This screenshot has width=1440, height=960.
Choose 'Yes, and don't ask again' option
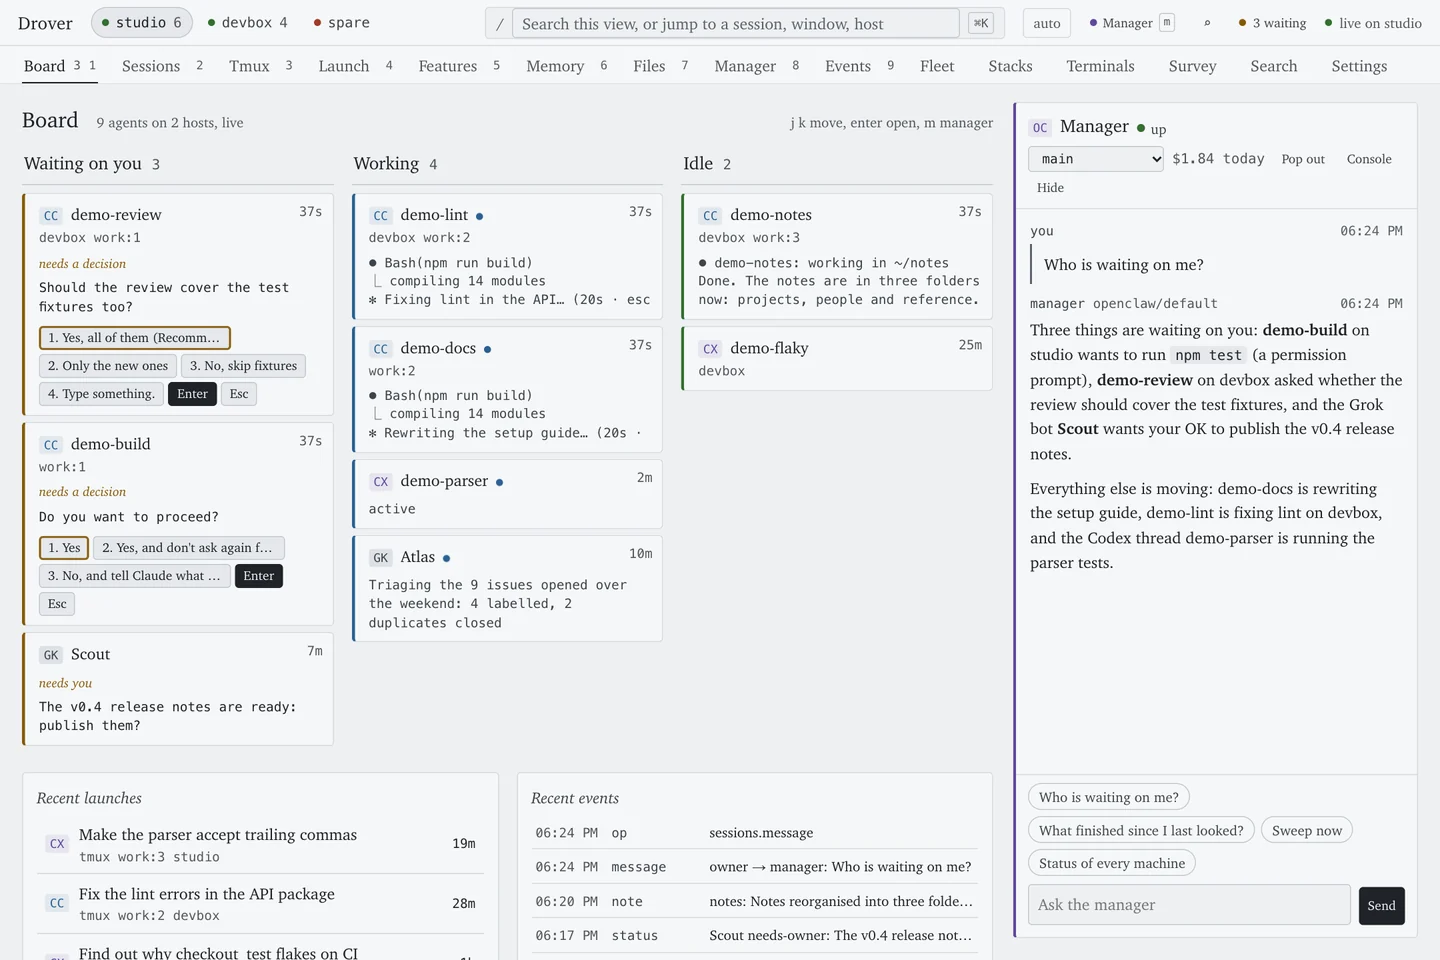(x=189, y=548)
